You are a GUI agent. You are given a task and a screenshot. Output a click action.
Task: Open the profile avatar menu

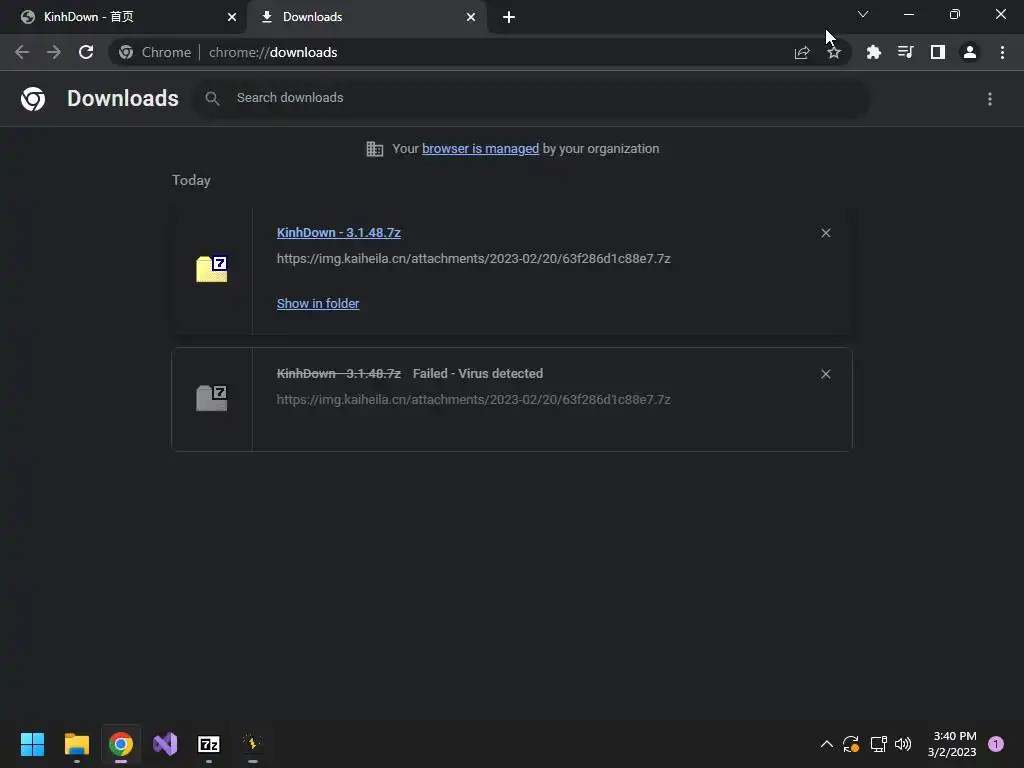click(x=970, y=52)
